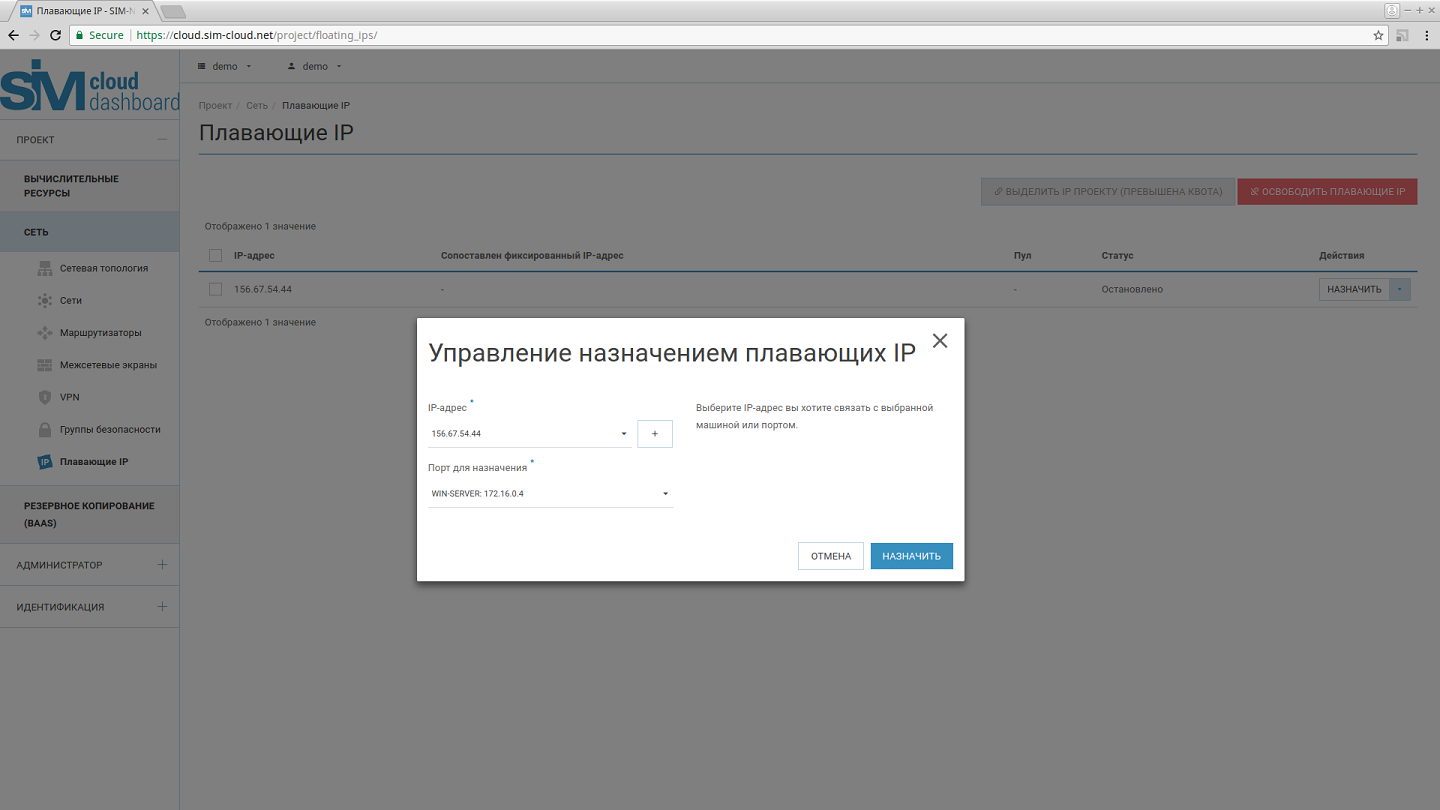Toggle the select-all checkbox in table header
The image size is (1440, 810).
tap(215, 256)
